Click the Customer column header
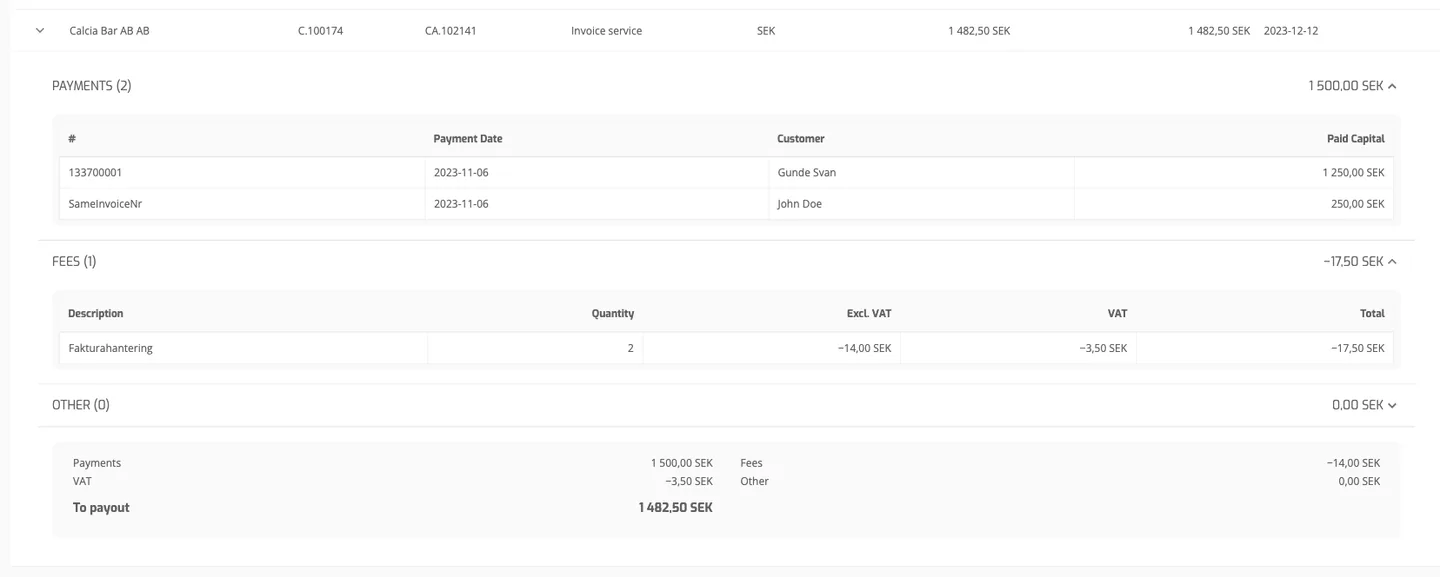This screenshot has width=1440, height=577. [801, 139]
